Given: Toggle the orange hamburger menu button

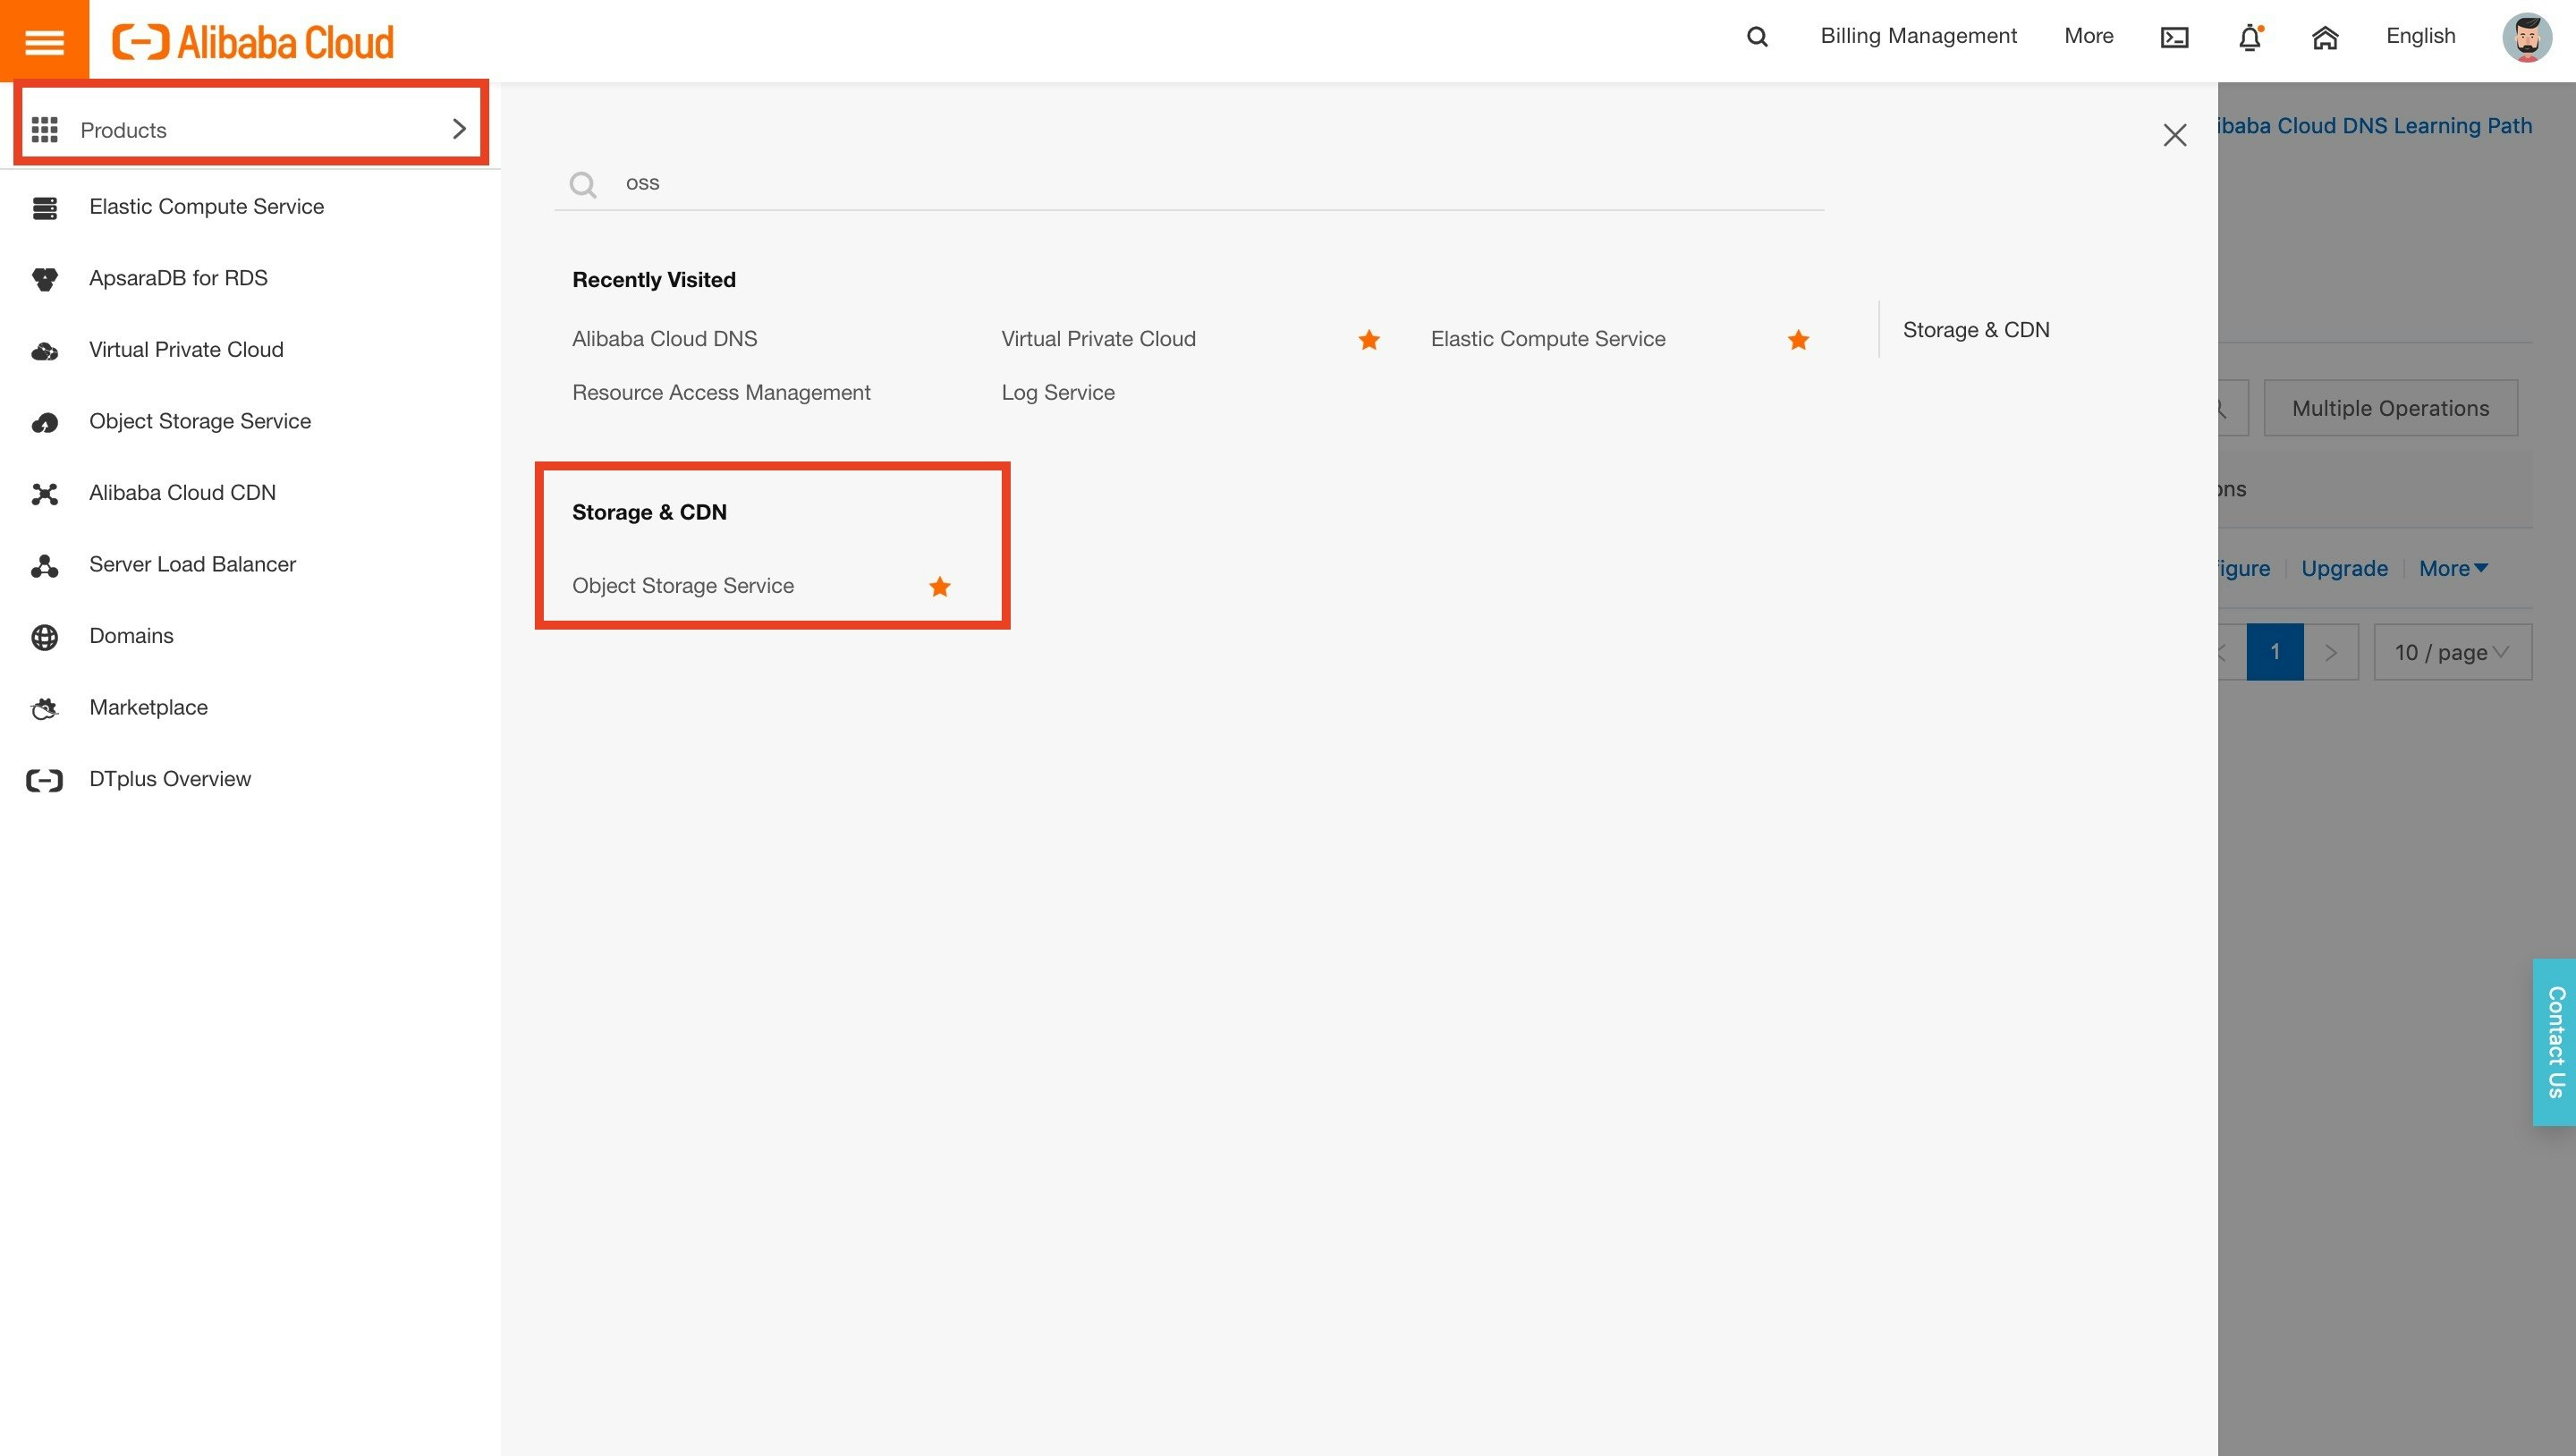Looking at the screenshot, I should (x=44, y=41).
